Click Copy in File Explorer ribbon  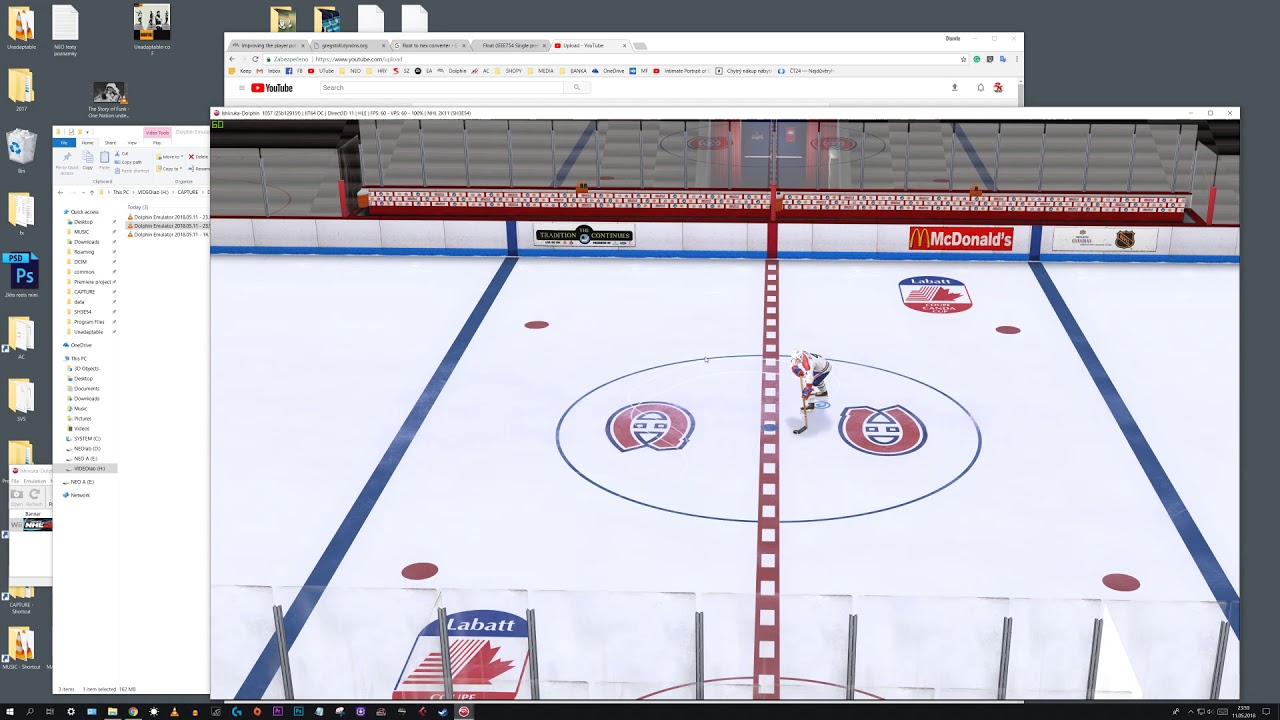tap(88, 160)
